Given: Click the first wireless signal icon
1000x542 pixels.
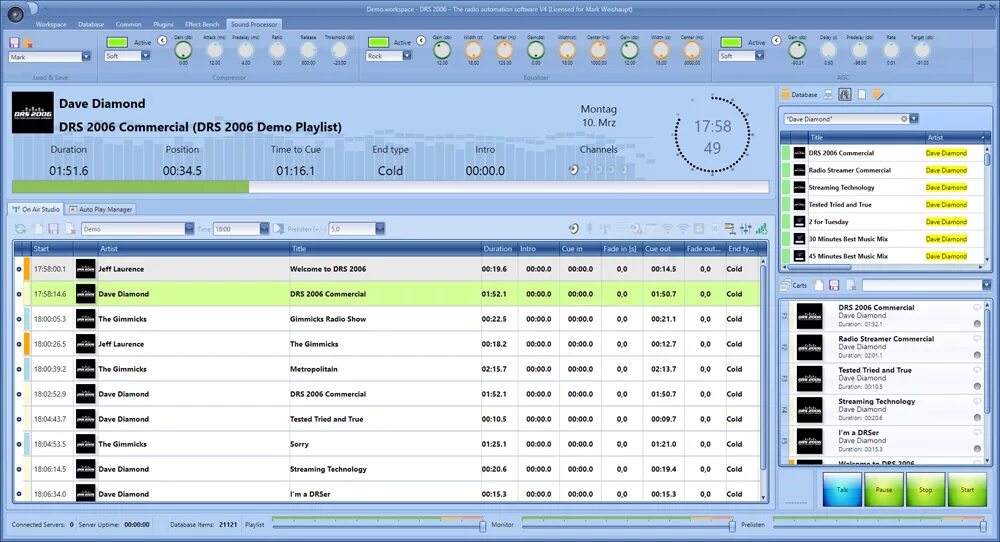Looking at the screenshot, I should tap(667, 229).
